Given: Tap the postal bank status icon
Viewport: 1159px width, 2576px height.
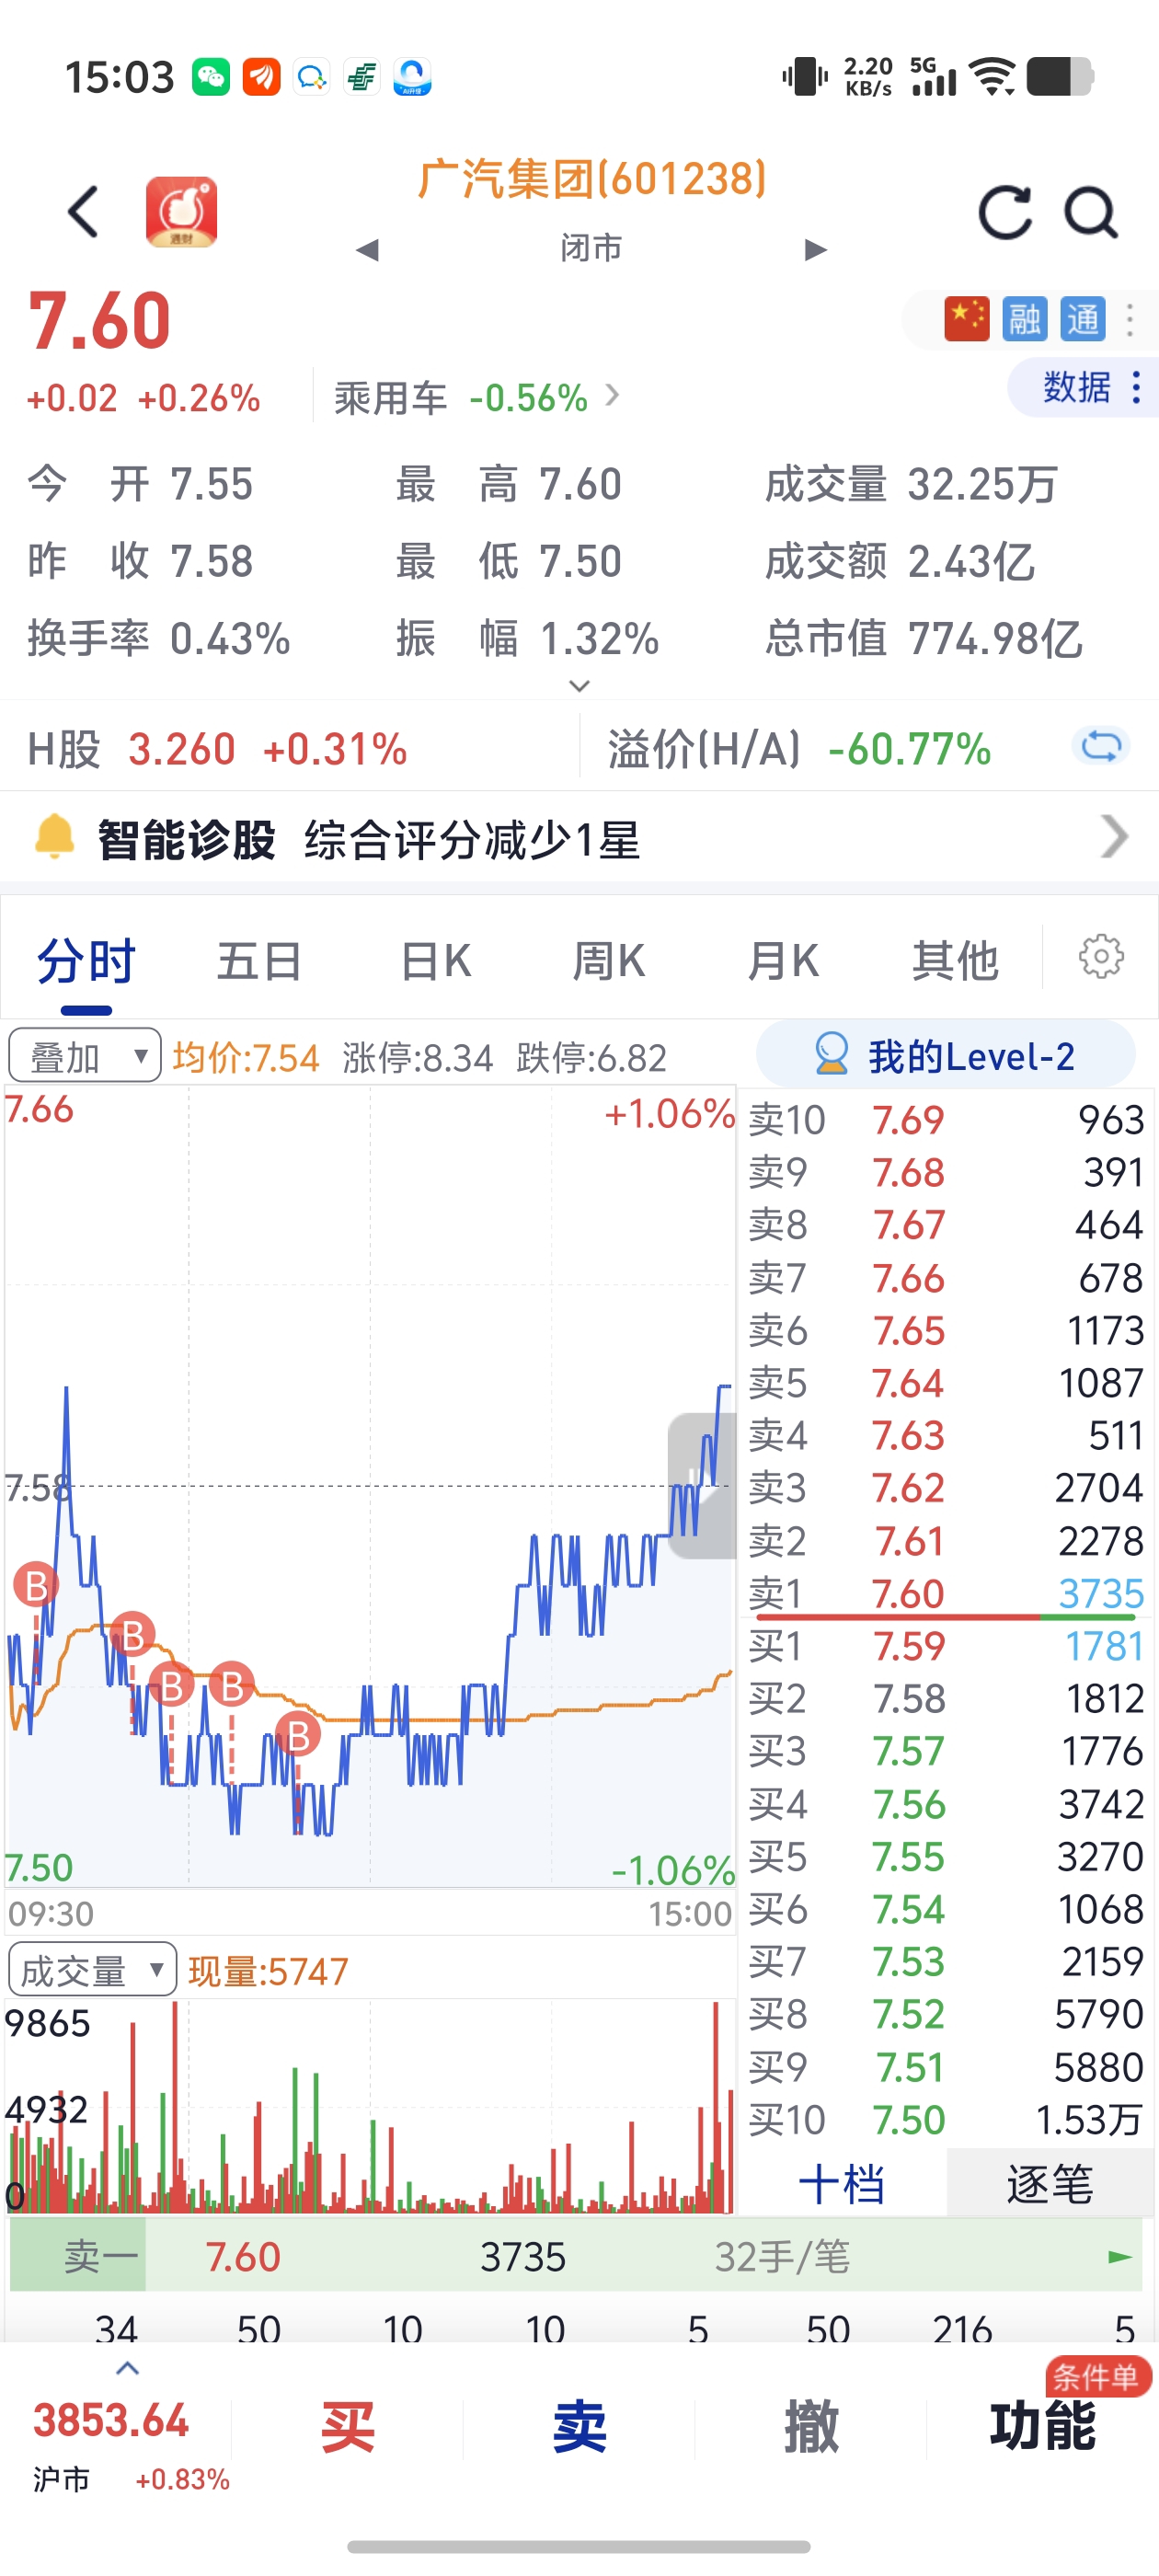Looking at the screenshot, I should click(362, 77).
